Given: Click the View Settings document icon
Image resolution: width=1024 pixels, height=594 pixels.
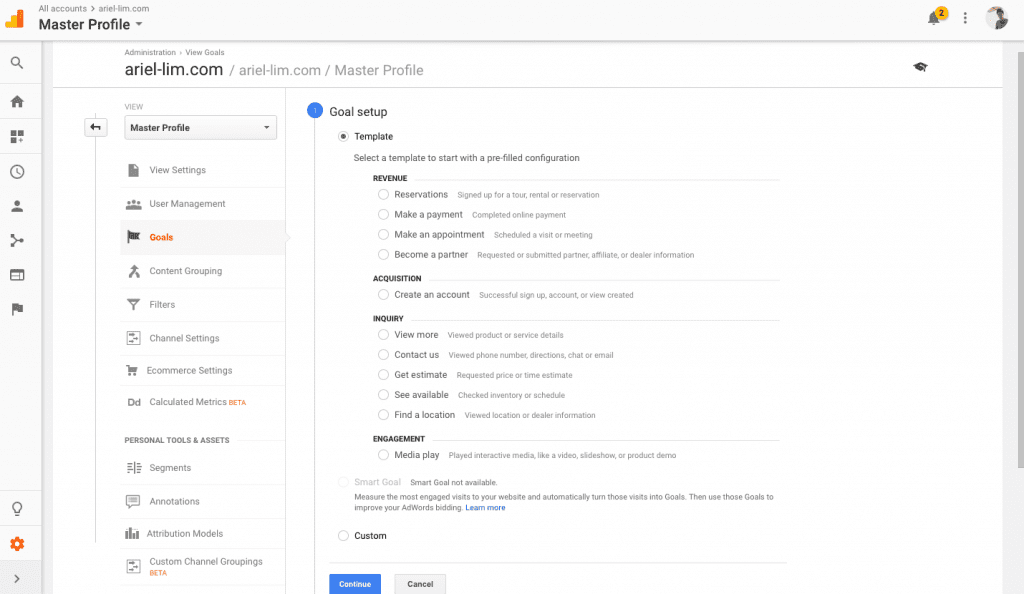Looking at the screenshot, I should (x=133, y=170).
